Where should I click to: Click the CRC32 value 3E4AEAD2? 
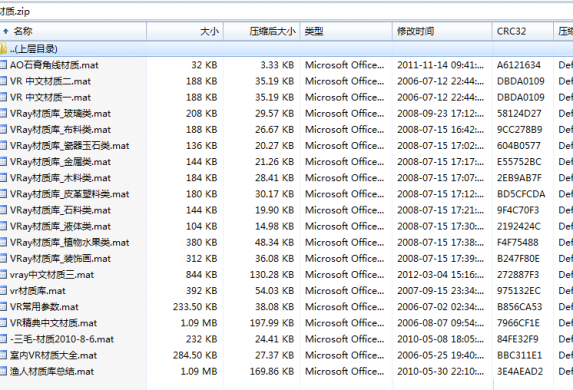coord(520,371)
